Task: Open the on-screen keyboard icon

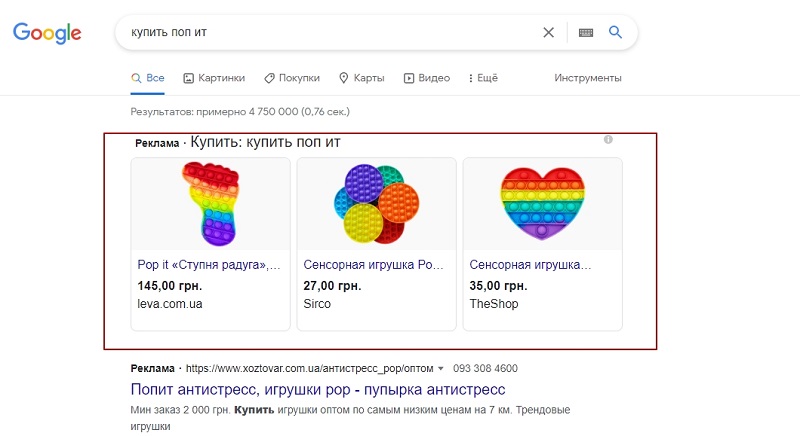Action: click(586, 33)
